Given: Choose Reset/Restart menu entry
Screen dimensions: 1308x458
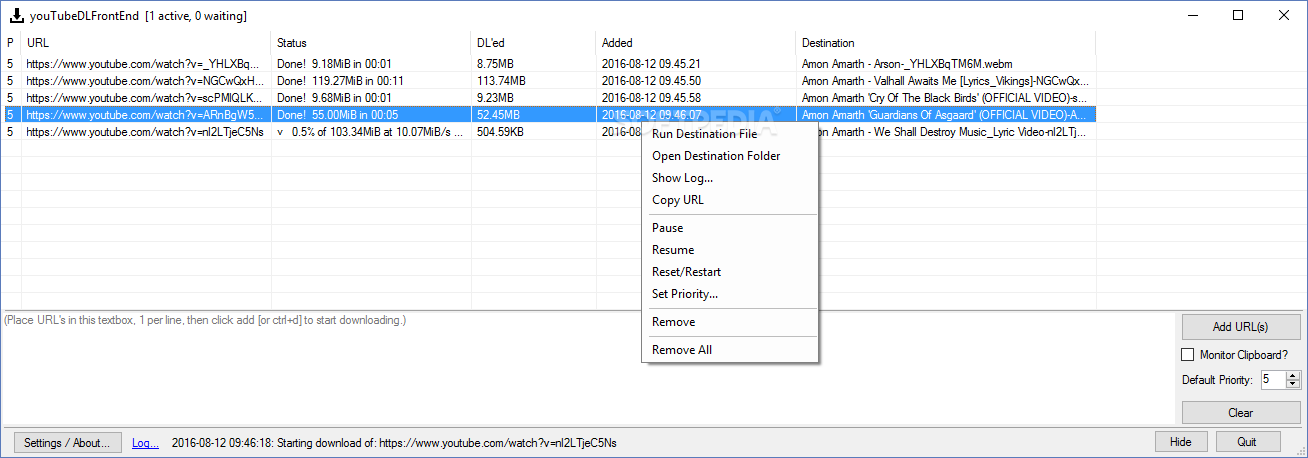Looking at the screenshot, I should coord(729,272).
